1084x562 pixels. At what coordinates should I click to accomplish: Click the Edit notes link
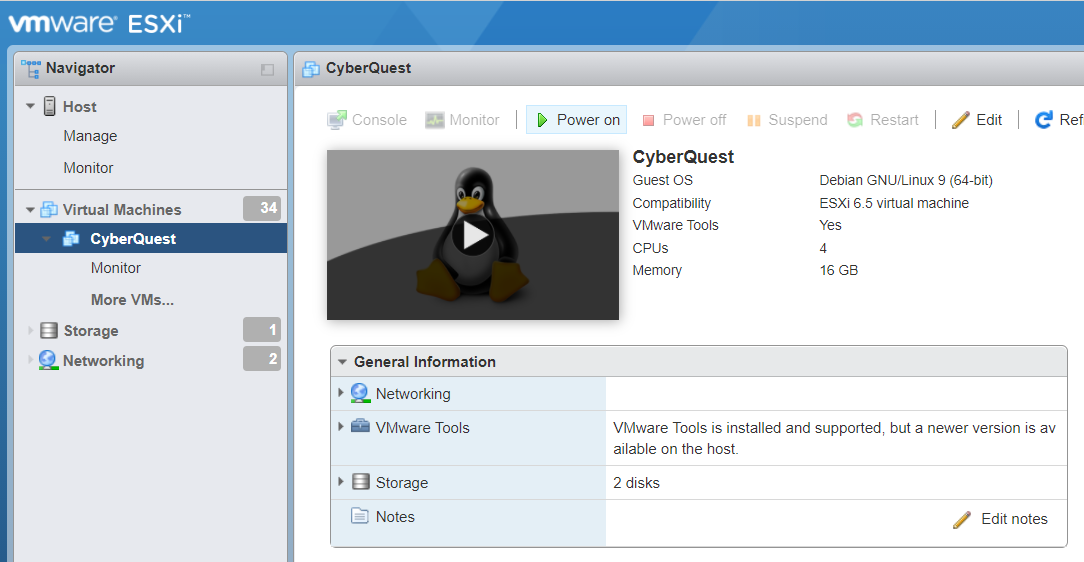tap(1014, 519)
